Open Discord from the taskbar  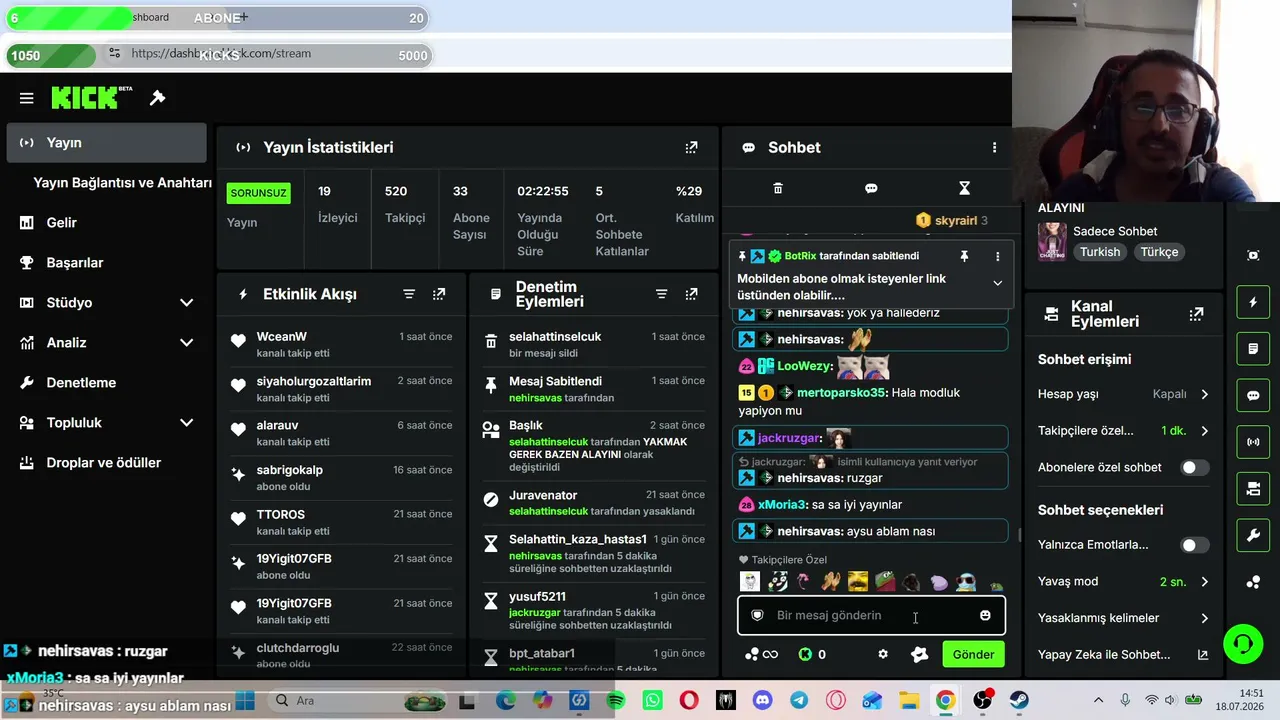[762, 700]
